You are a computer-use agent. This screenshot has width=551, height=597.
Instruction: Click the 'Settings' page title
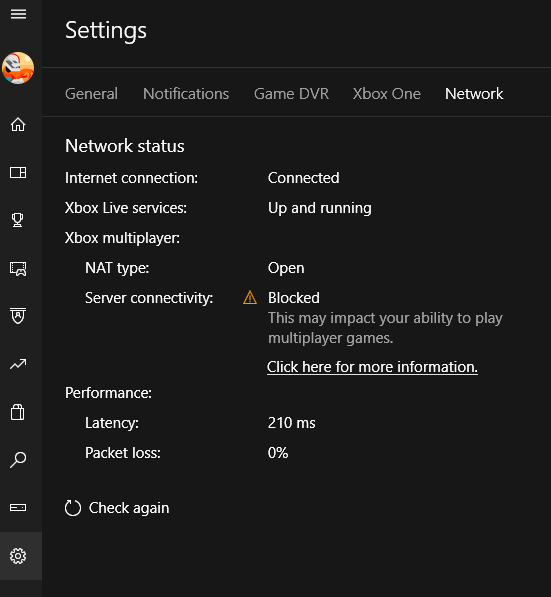coord(106,31)
